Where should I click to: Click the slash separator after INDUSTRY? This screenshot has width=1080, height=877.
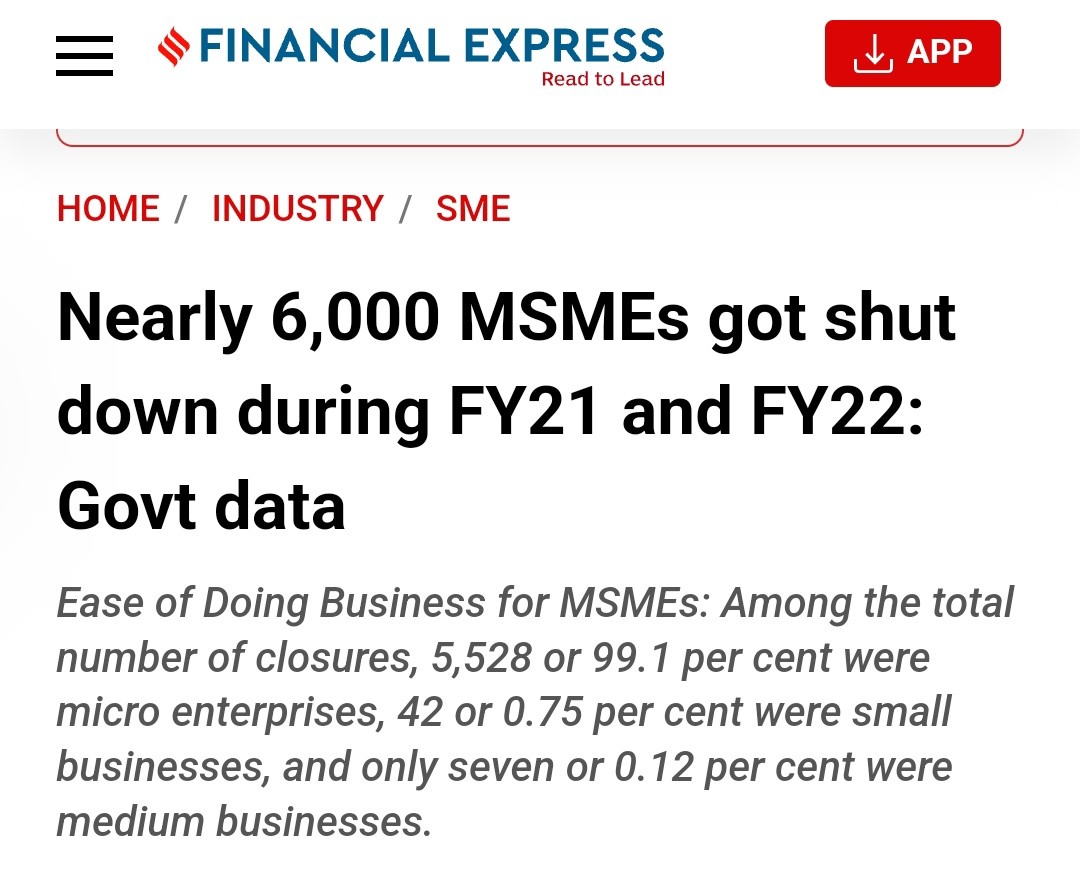click(406, 209)
